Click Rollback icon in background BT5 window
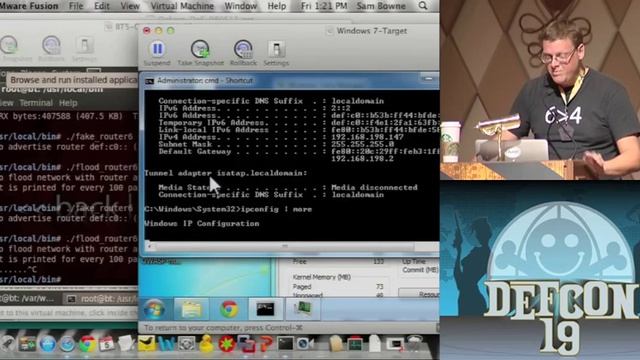The image size is (640, 360). [51, 45]
